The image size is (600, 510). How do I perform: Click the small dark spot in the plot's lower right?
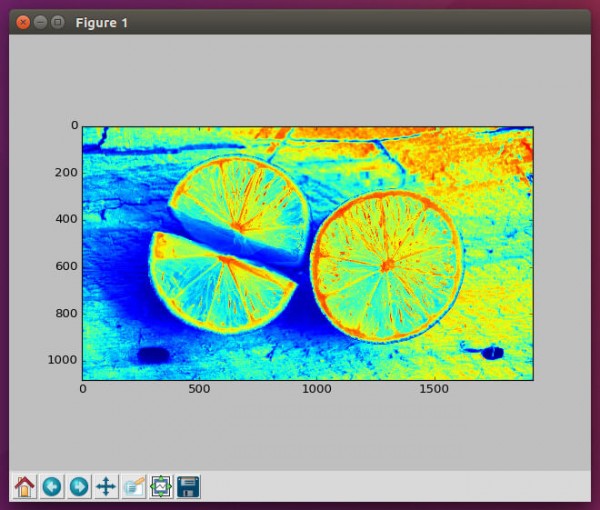[x=492, y=353]
